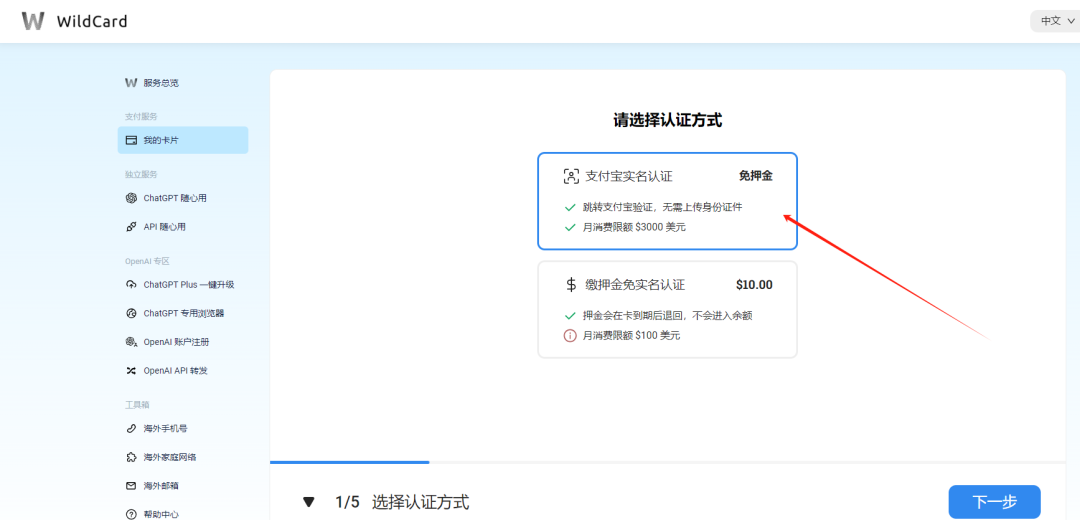Image resolution: width=1080 pixels, height=520 pixels.
Task: Expand the 1/5 选择认证方式 step triangle
Action: pyautogui.click(x=309, y=502)
